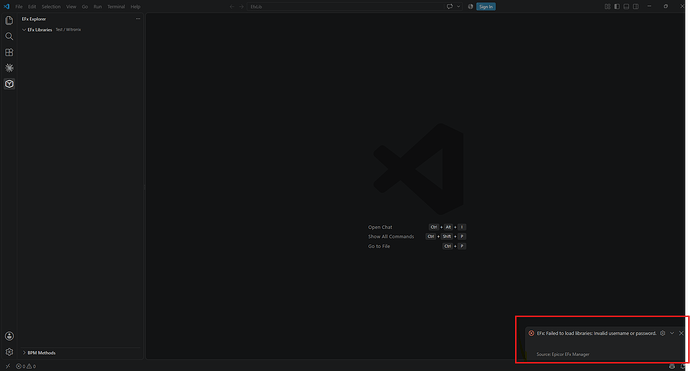The width and height of the screenshot is (690, 371).
Task: Go forward using the navigation arrow
Action: [241, 7]
